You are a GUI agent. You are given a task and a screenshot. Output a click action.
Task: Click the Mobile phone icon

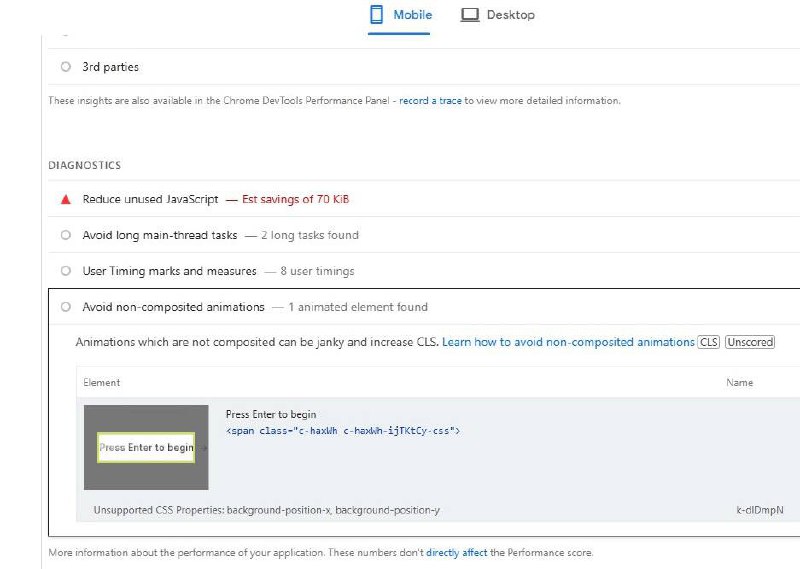point(378,15)
